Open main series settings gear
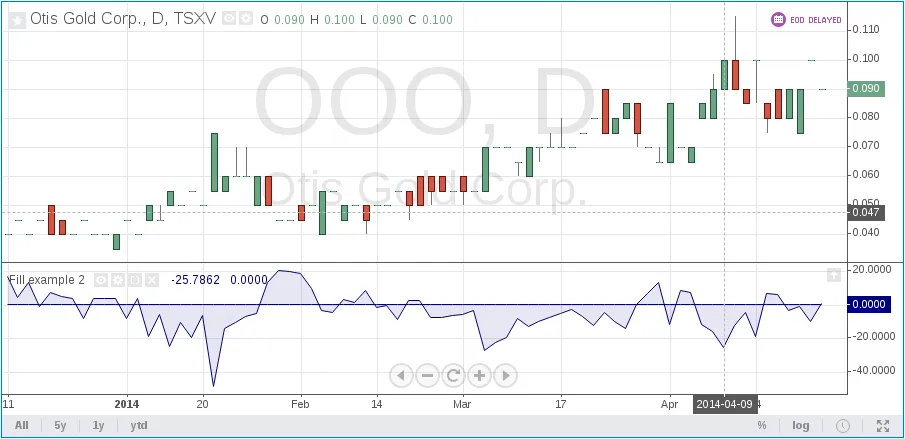Viewport: 905px width, 439px height. 245,19
